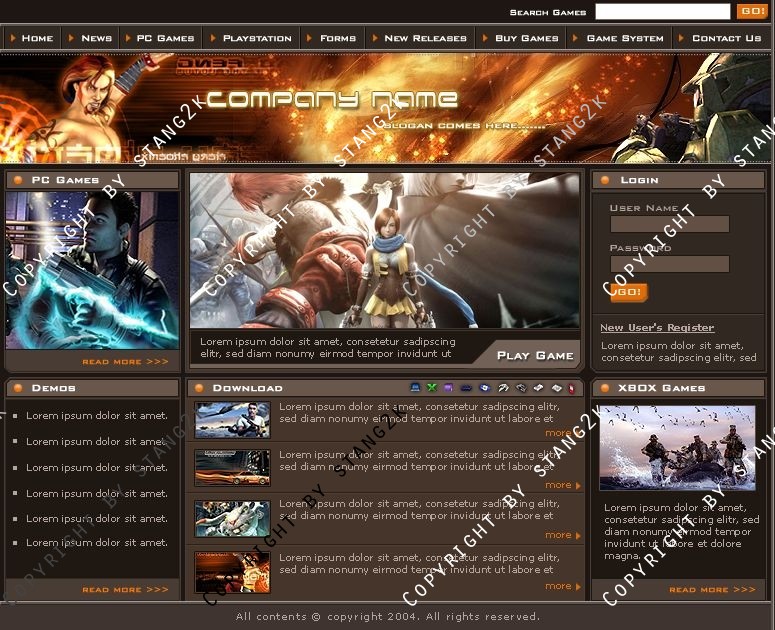Screen dimensions: 775x630
Task: Click the orange bullet icon beside Login heading
Action: (x=605, y=180)
